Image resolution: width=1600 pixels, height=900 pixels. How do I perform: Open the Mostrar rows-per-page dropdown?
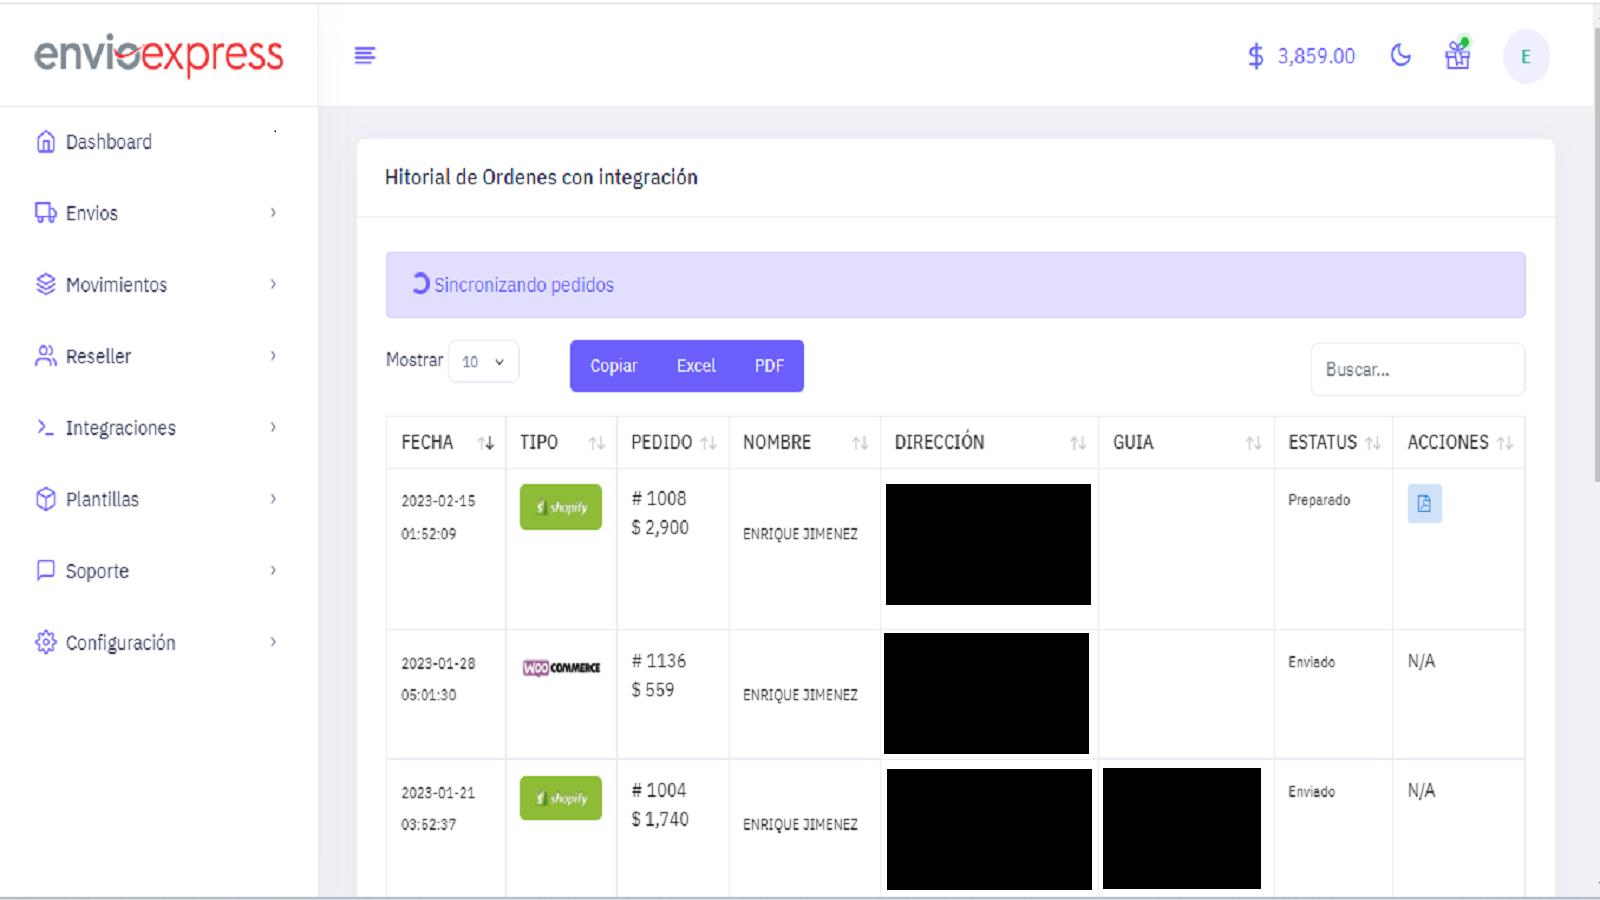click(484, 362)
